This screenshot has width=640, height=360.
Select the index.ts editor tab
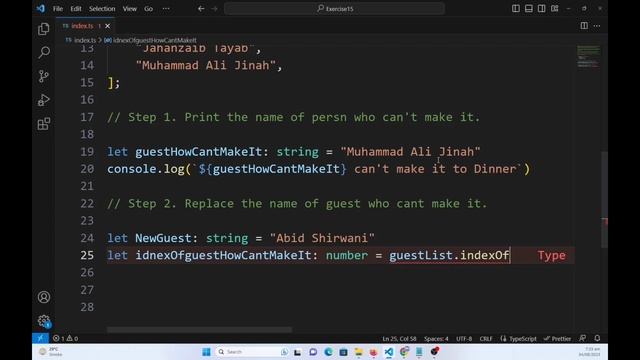tap(86, 26)
